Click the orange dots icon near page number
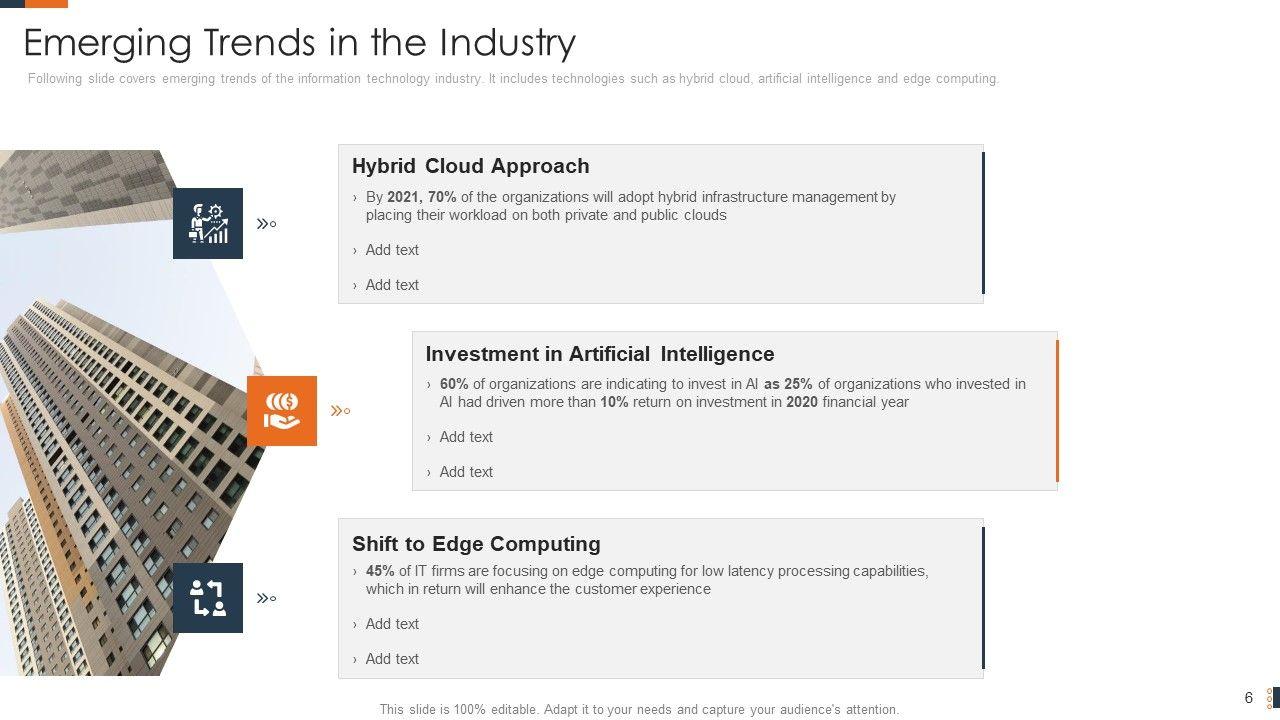This screenshot has width=1280, height=720. click(1270, 698)
